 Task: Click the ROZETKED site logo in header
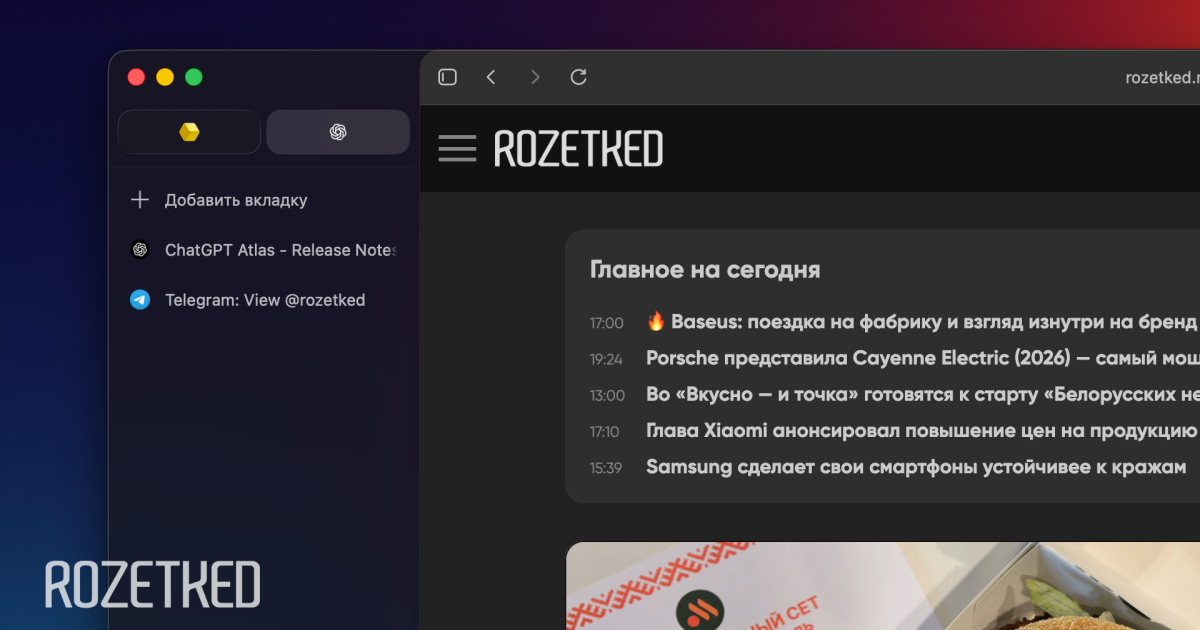pyautogui.click(x=578, y=149)
